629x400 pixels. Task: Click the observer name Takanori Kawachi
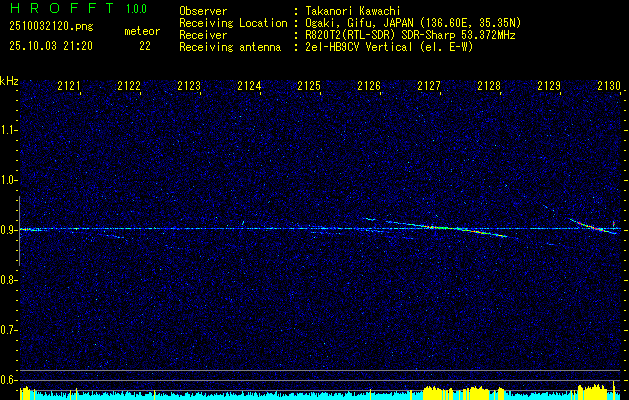tap(353, 11)
